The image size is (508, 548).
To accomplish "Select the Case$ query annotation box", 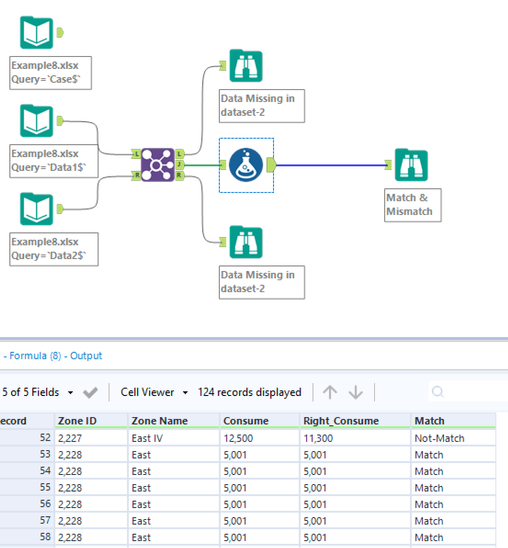I will tap(51, 73).
